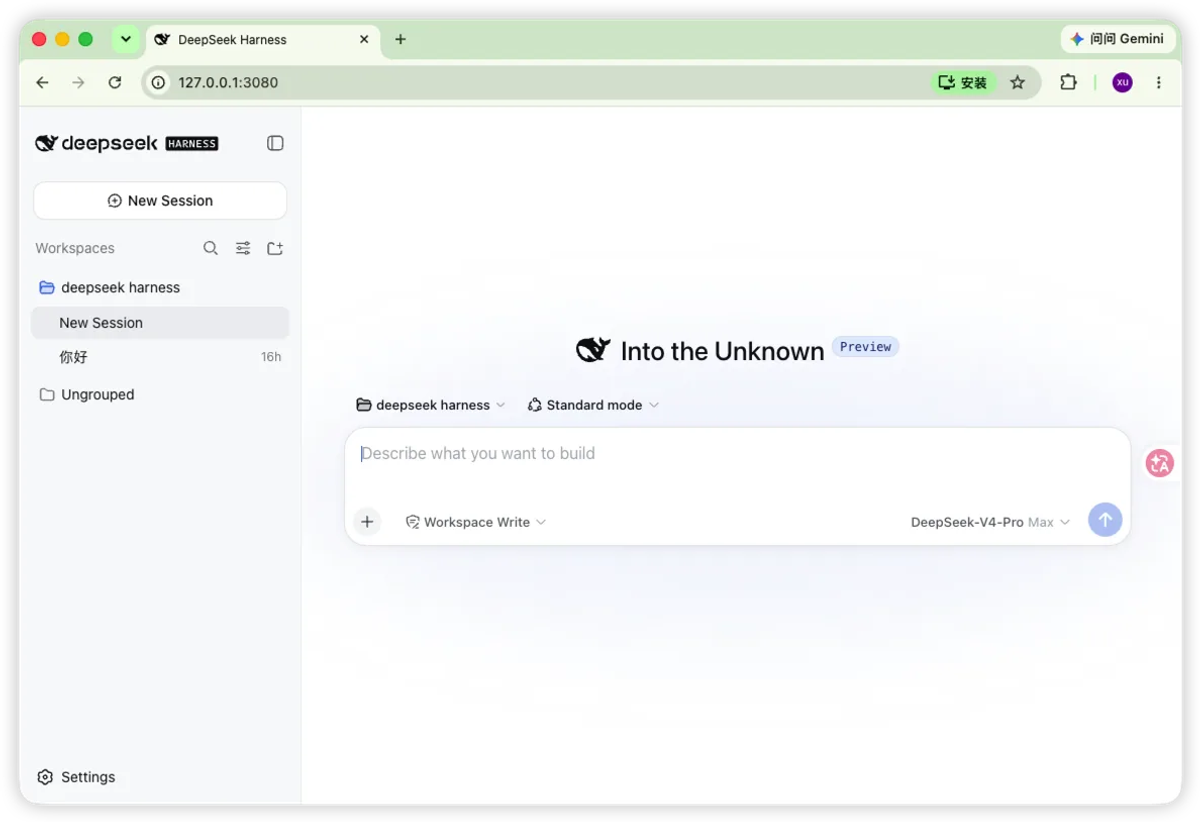Select the deepseek harness workspace folder
Viewport: 1200px width, 822px height.
click(x=160, y=287)
